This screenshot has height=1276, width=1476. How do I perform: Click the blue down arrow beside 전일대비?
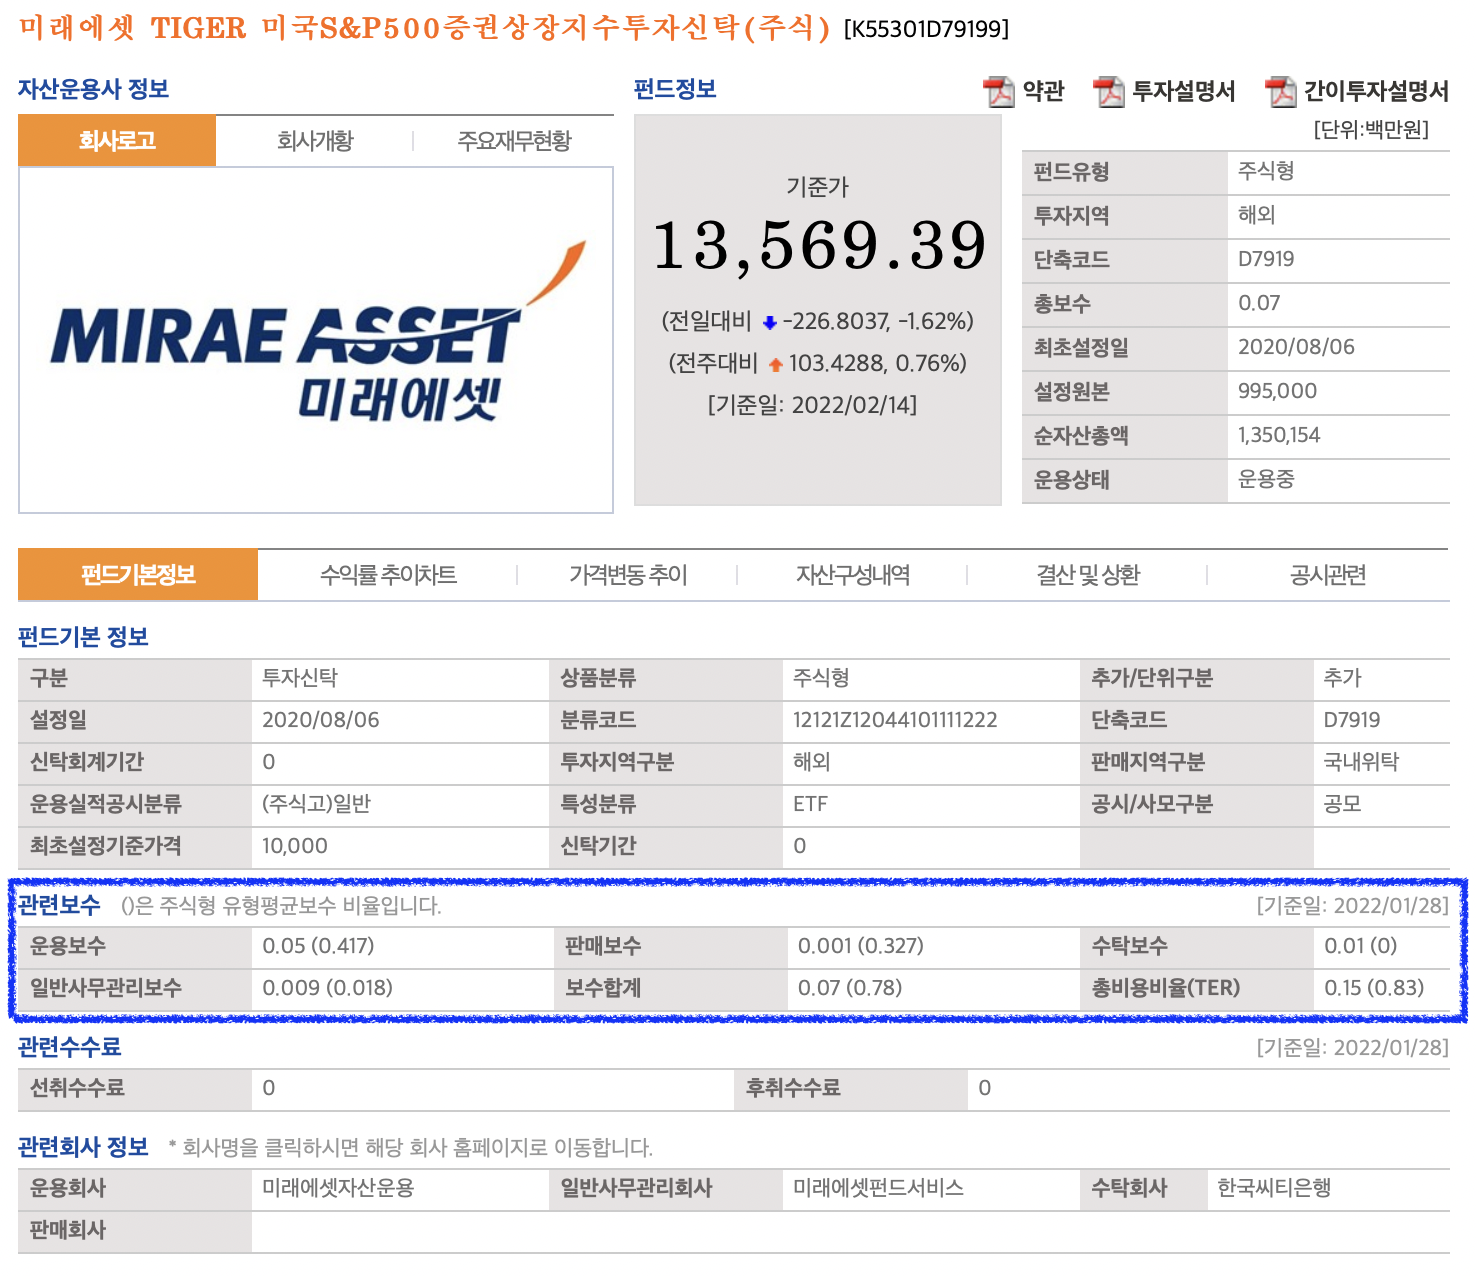pyautogui.click(x=769, y=323)
